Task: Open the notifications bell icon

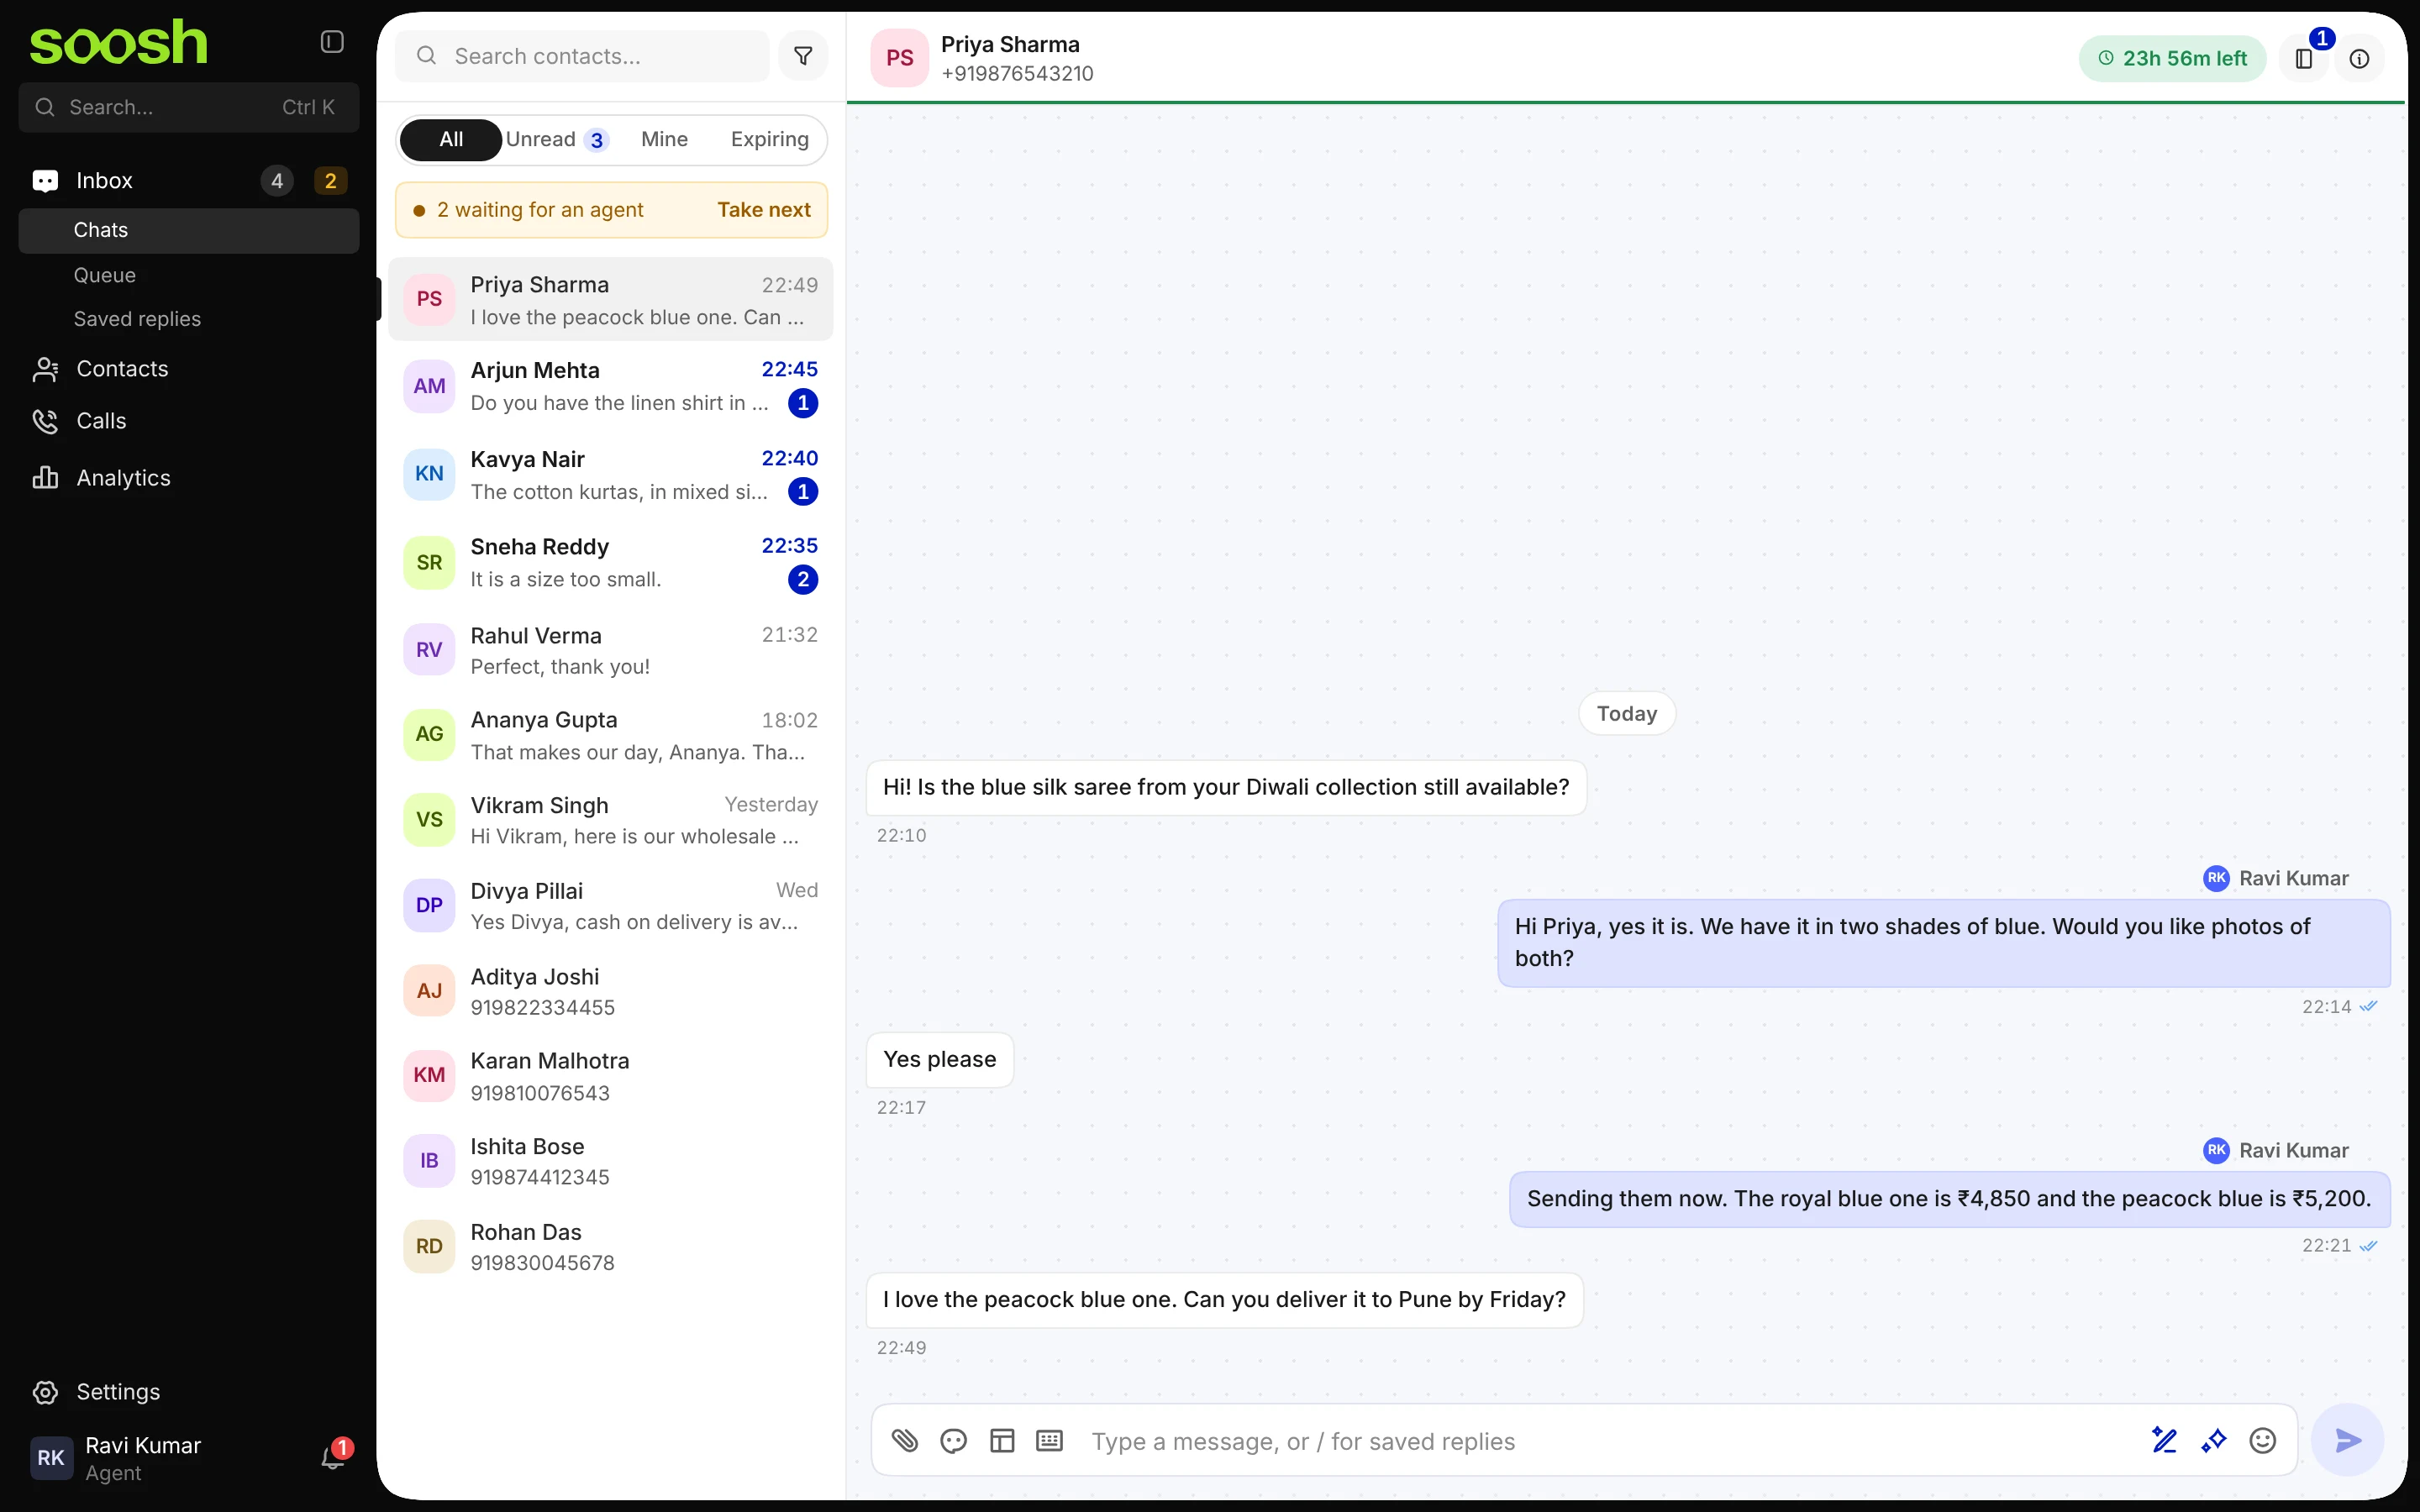Action: 333,1458
